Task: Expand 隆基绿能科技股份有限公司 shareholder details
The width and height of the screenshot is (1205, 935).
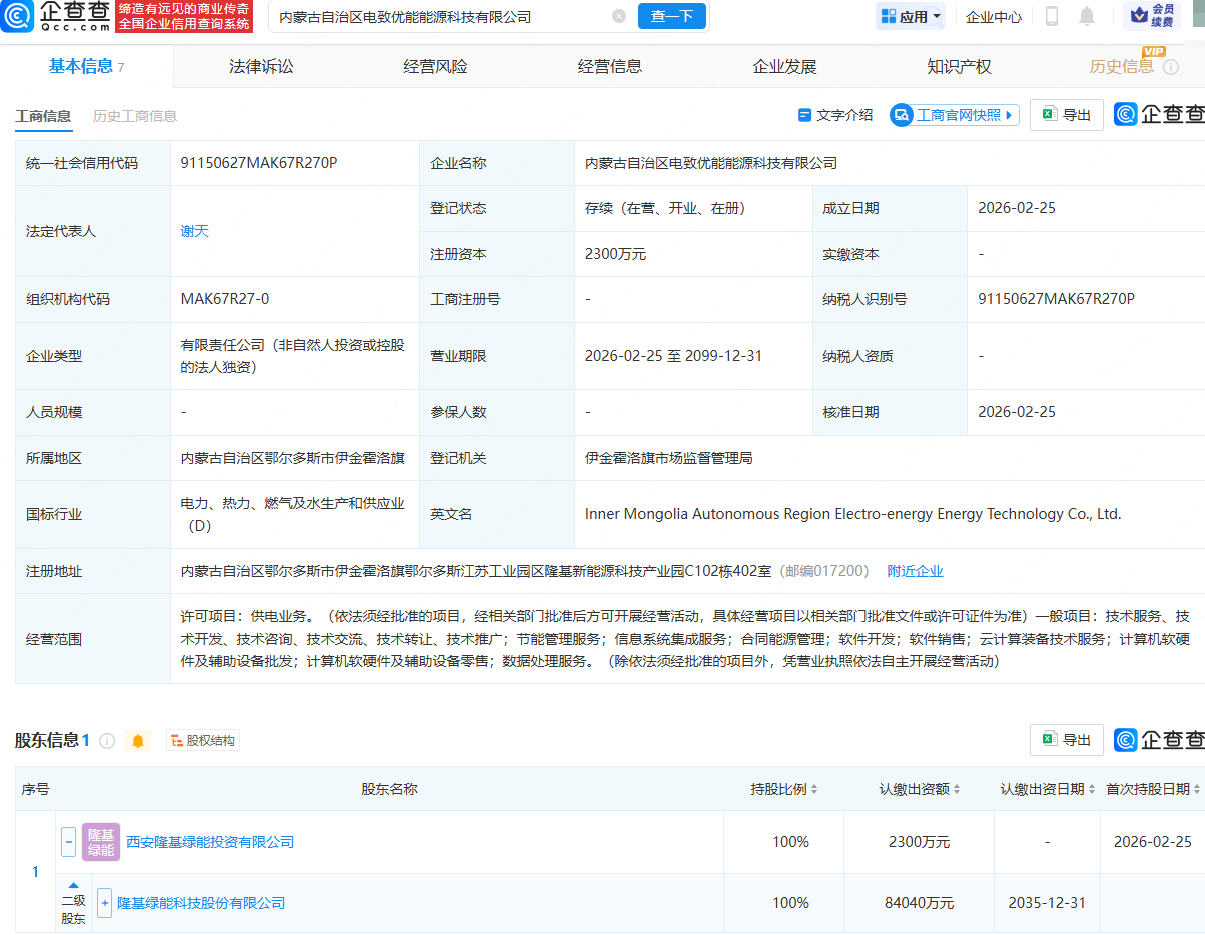Action: coord(104,903)
